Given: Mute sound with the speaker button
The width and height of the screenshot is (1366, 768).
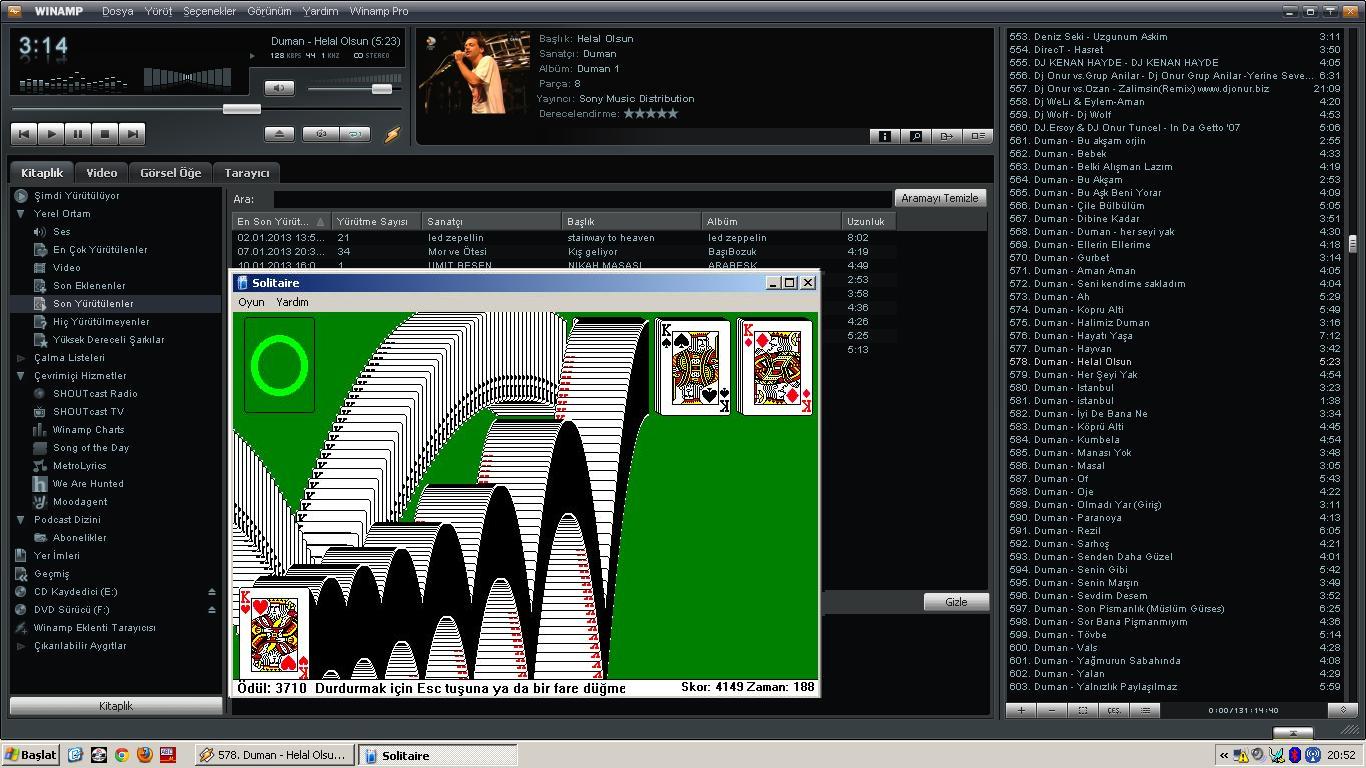Looking at the screenshot, I should [x=279, y=88].
